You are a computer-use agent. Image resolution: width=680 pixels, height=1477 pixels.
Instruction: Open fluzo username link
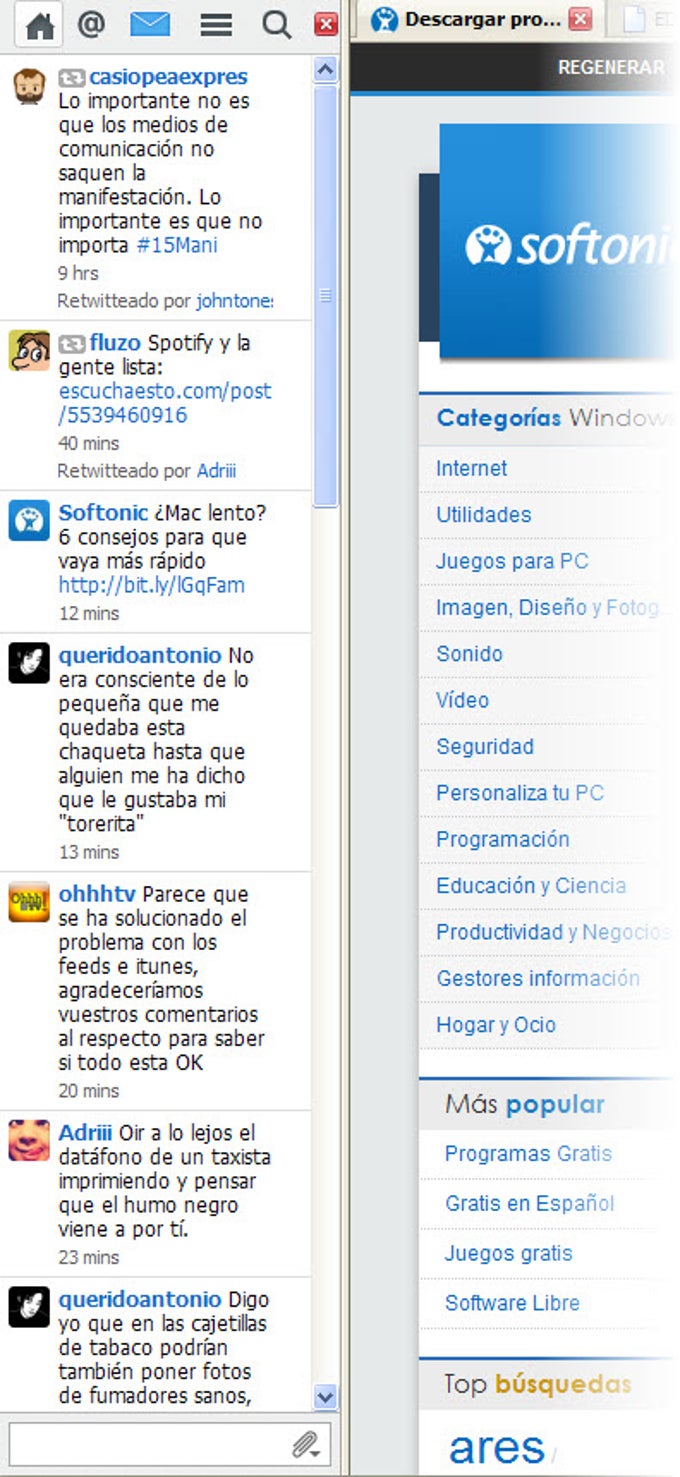coord(115,343)
